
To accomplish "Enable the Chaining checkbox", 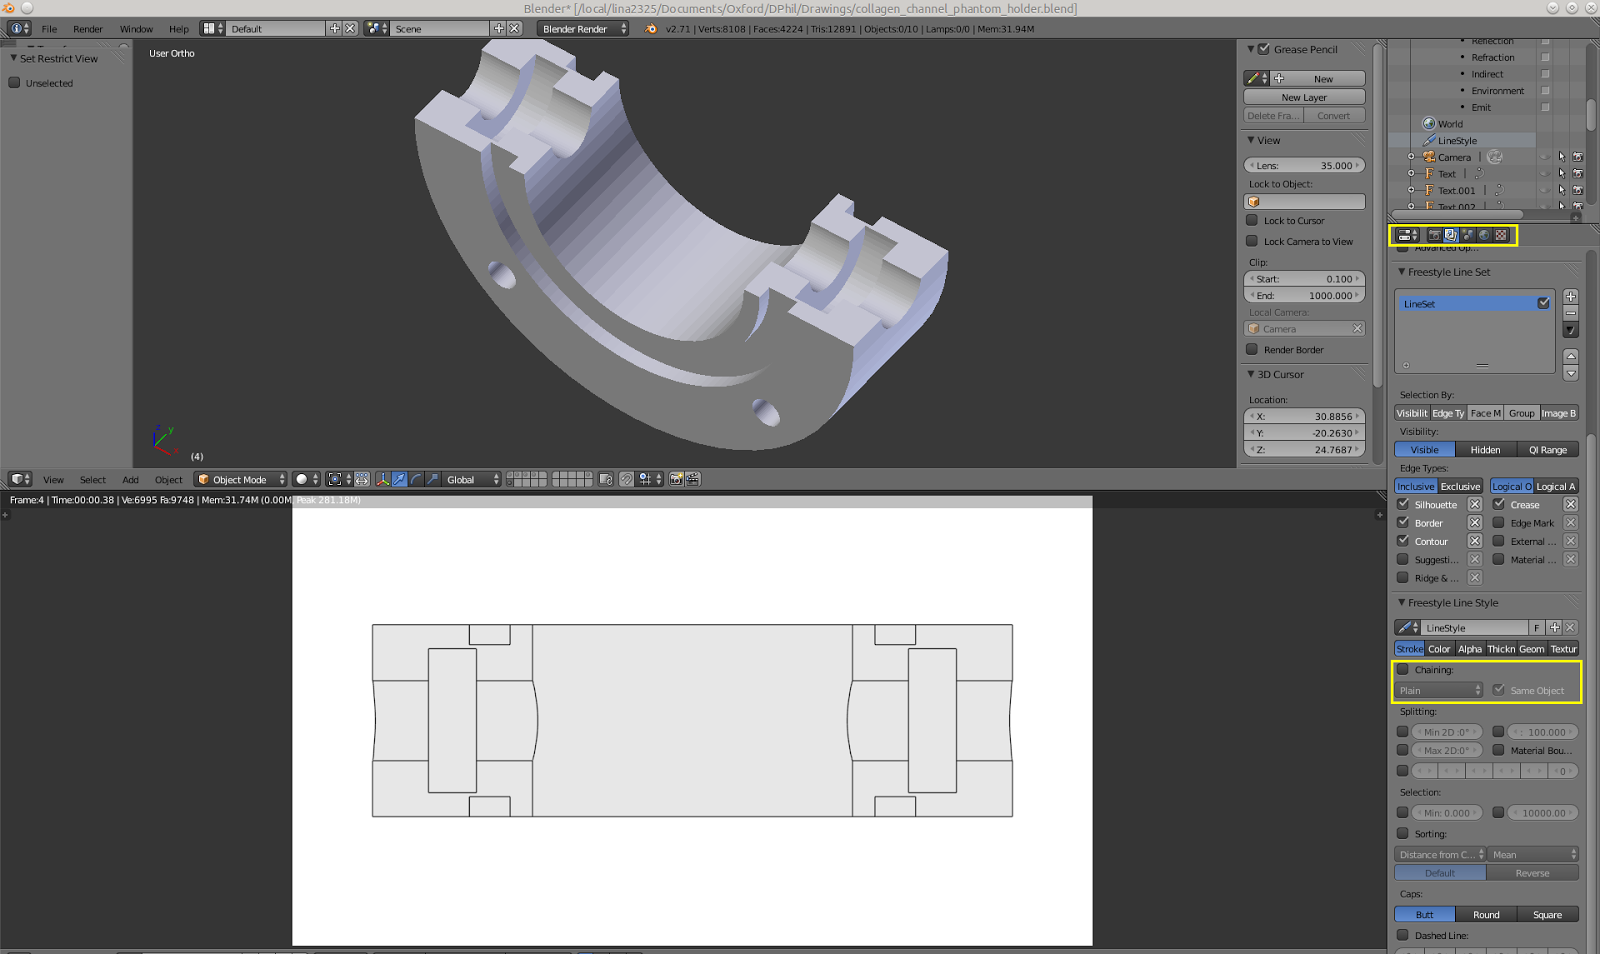I will point(1403,670).
